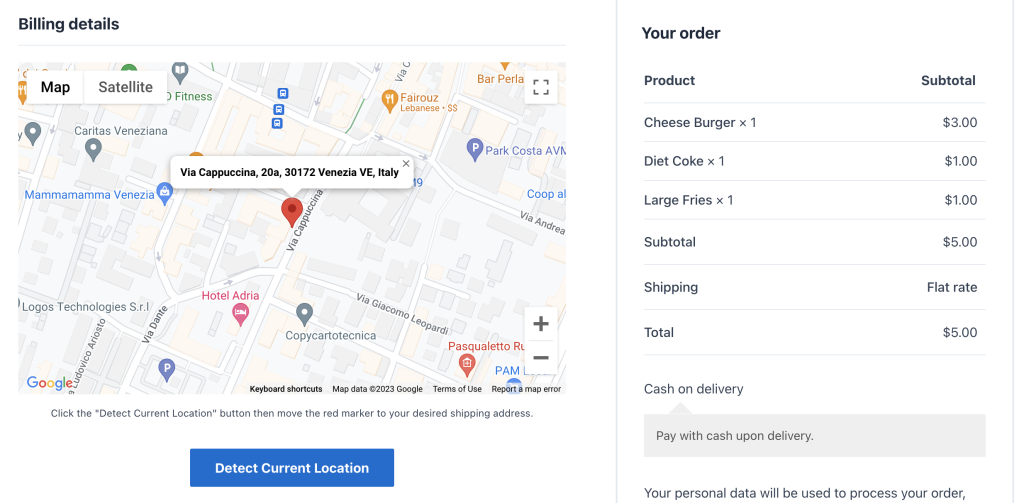Viewport: 1024px width, 503px height.
Task: Click the Mammamamma Venezia shopping icon
Action: 165,193
